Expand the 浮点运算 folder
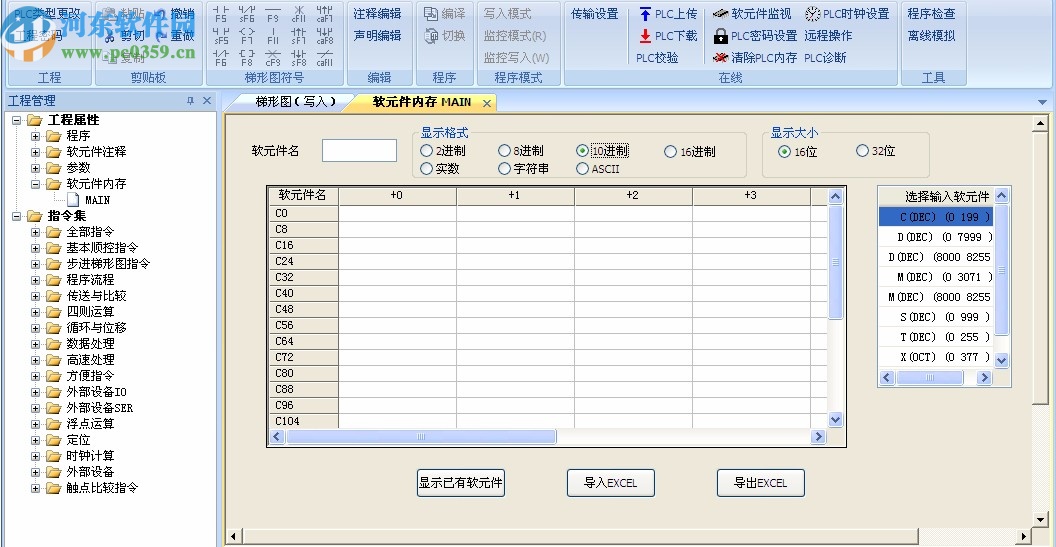 point(36,424)
